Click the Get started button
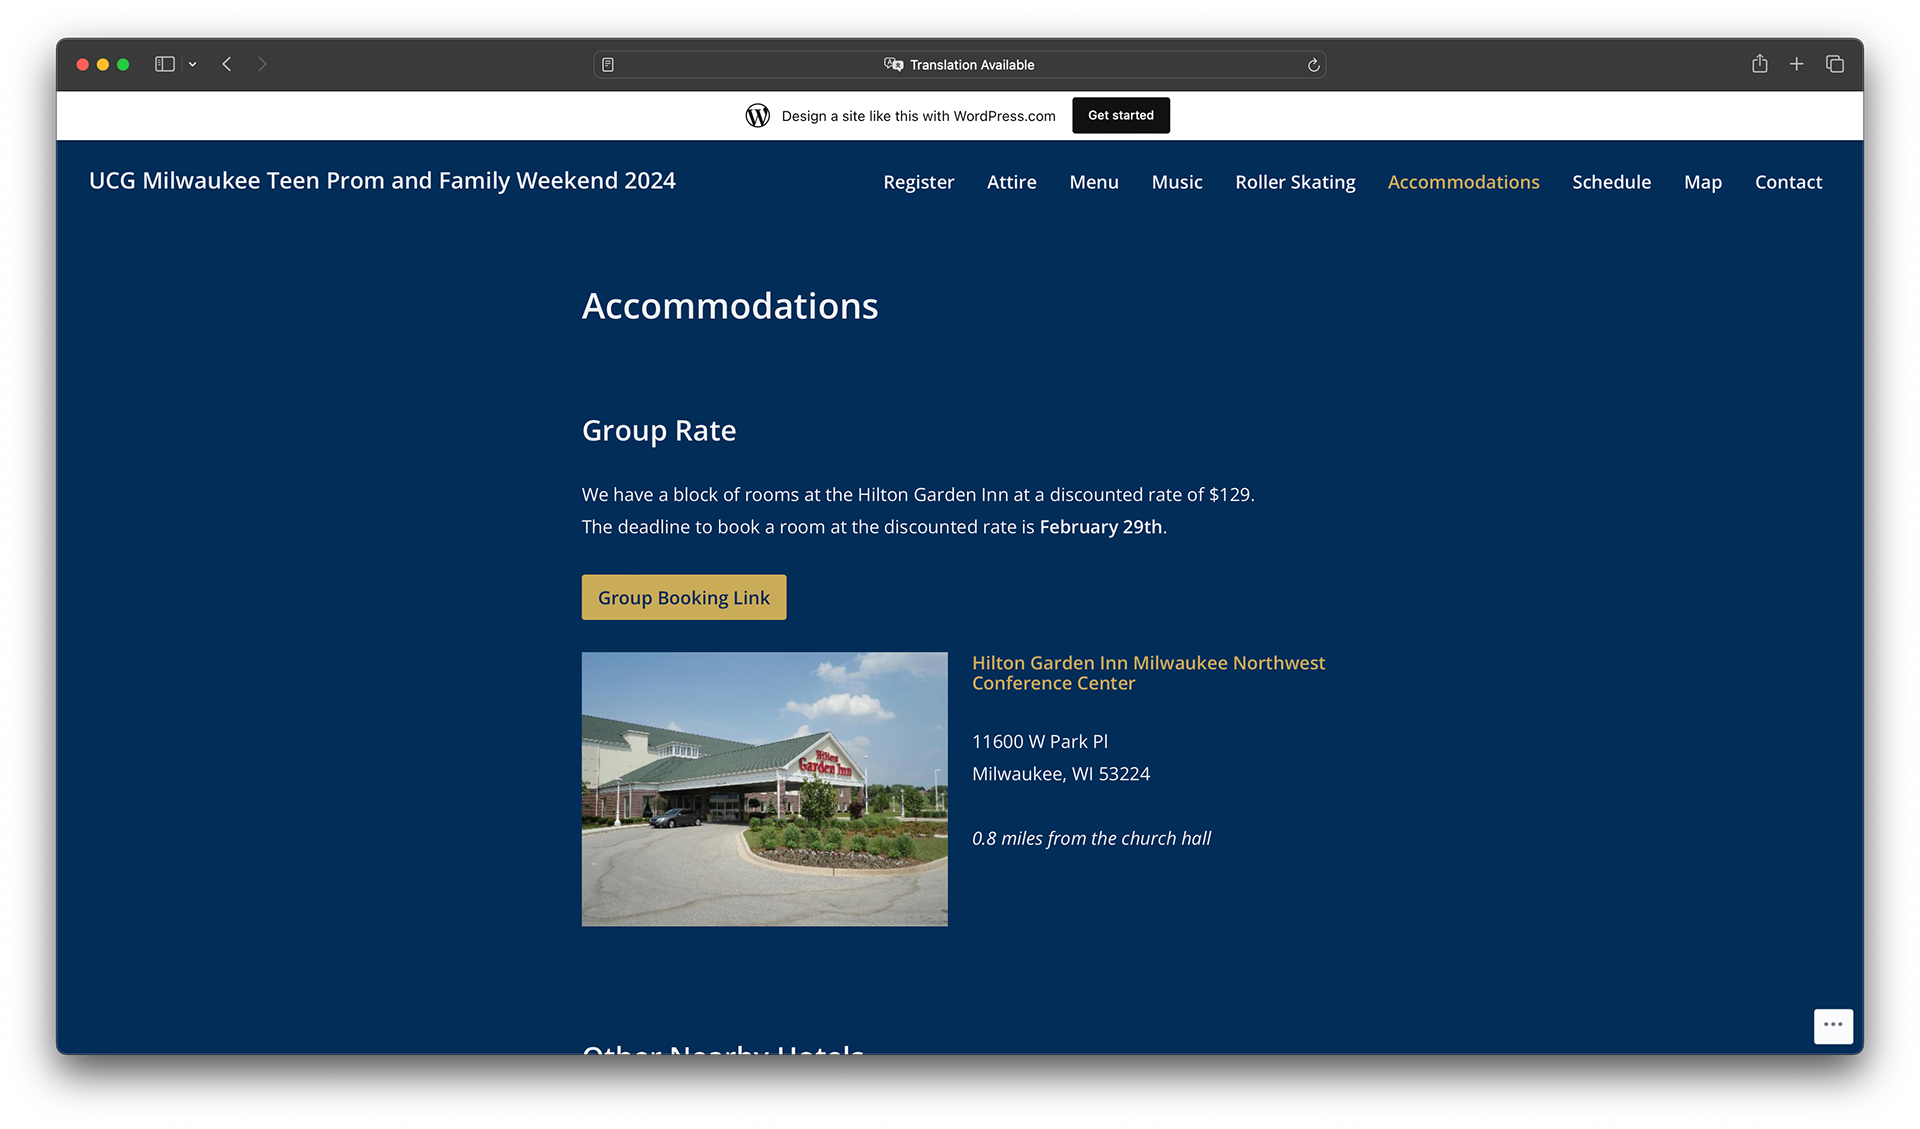Viewport: 1920px width, 1129px height. (1121, 115)
